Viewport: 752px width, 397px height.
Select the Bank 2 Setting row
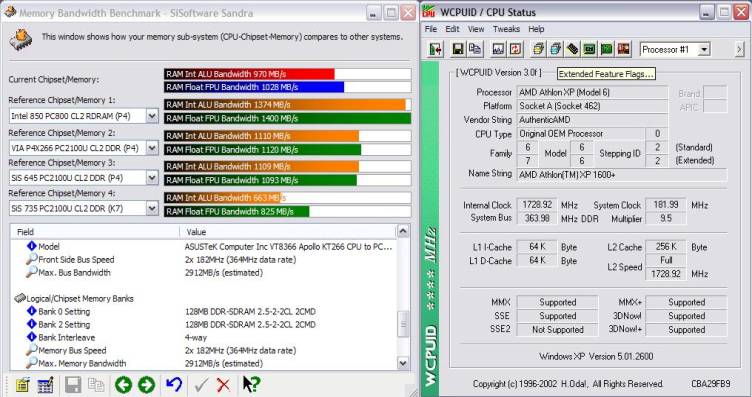[204, 324]
